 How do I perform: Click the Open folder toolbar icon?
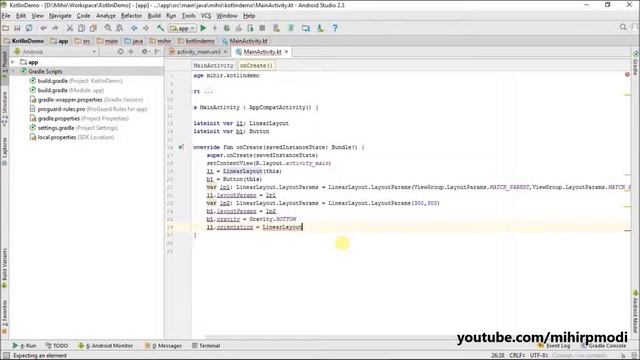pos(6,28)
